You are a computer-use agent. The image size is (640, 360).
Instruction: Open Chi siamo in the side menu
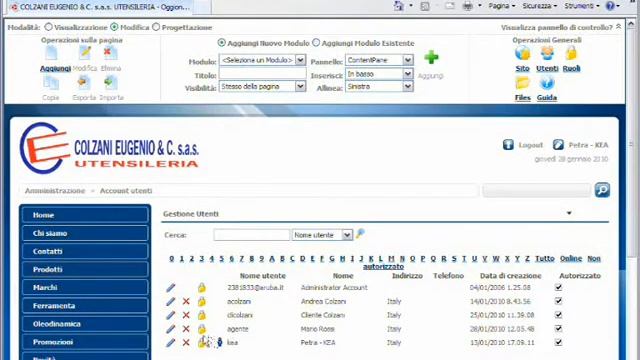coord(85,233)
